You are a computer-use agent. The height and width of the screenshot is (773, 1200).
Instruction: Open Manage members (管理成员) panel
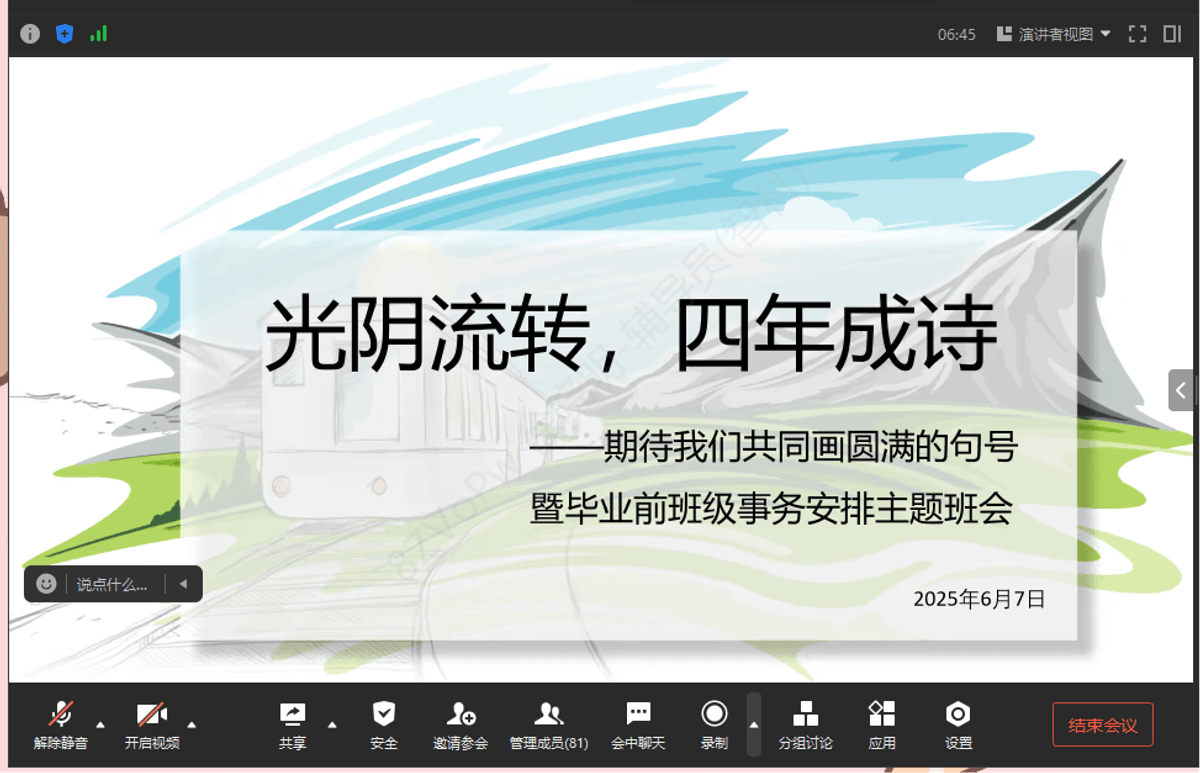pyautogui.click(x=548, y=724)
